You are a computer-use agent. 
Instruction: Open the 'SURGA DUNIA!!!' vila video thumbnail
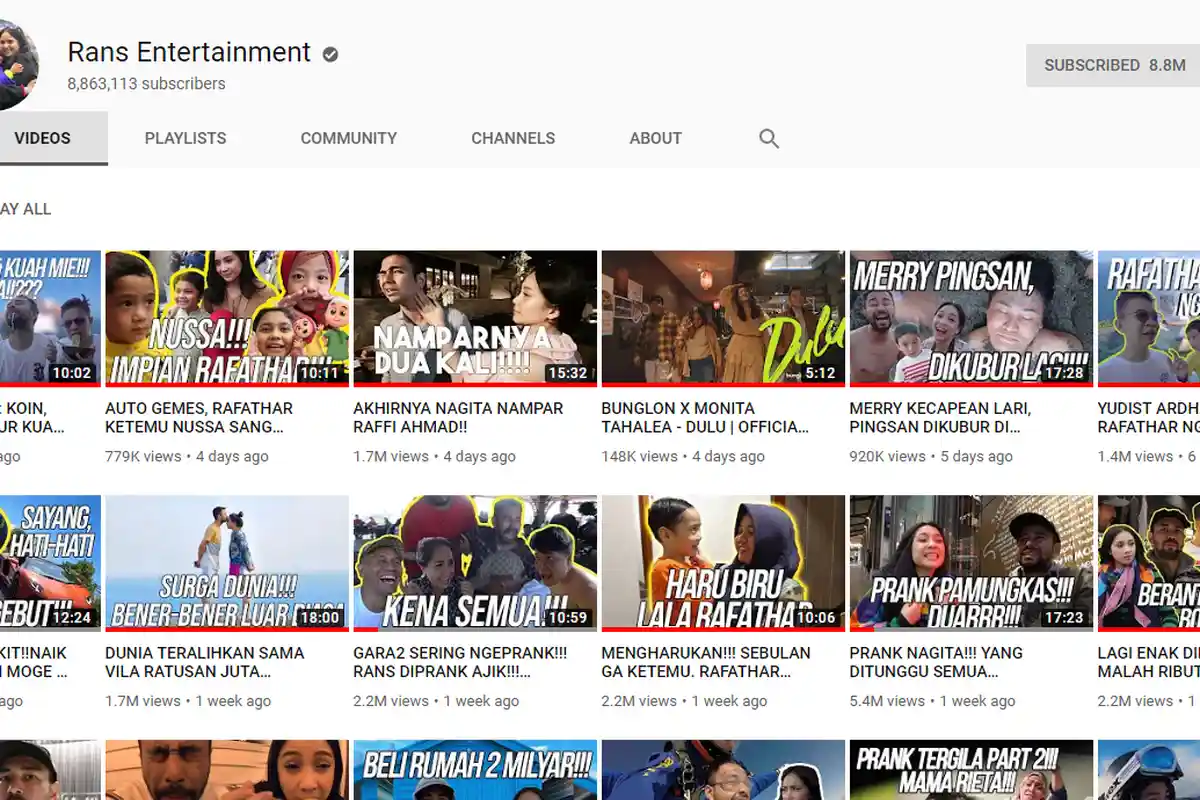pyautogui.click(x=226, y=562)
